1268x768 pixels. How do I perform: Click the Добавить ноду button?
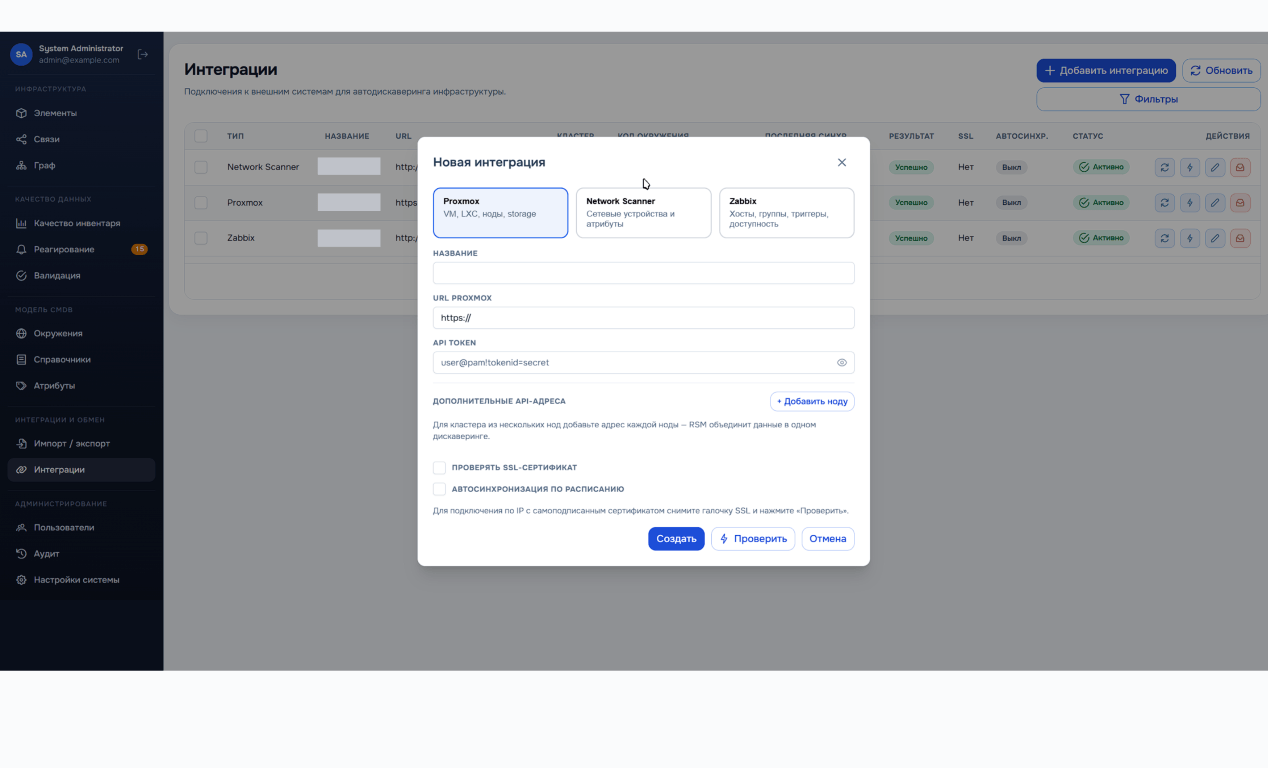click(812, 401)
